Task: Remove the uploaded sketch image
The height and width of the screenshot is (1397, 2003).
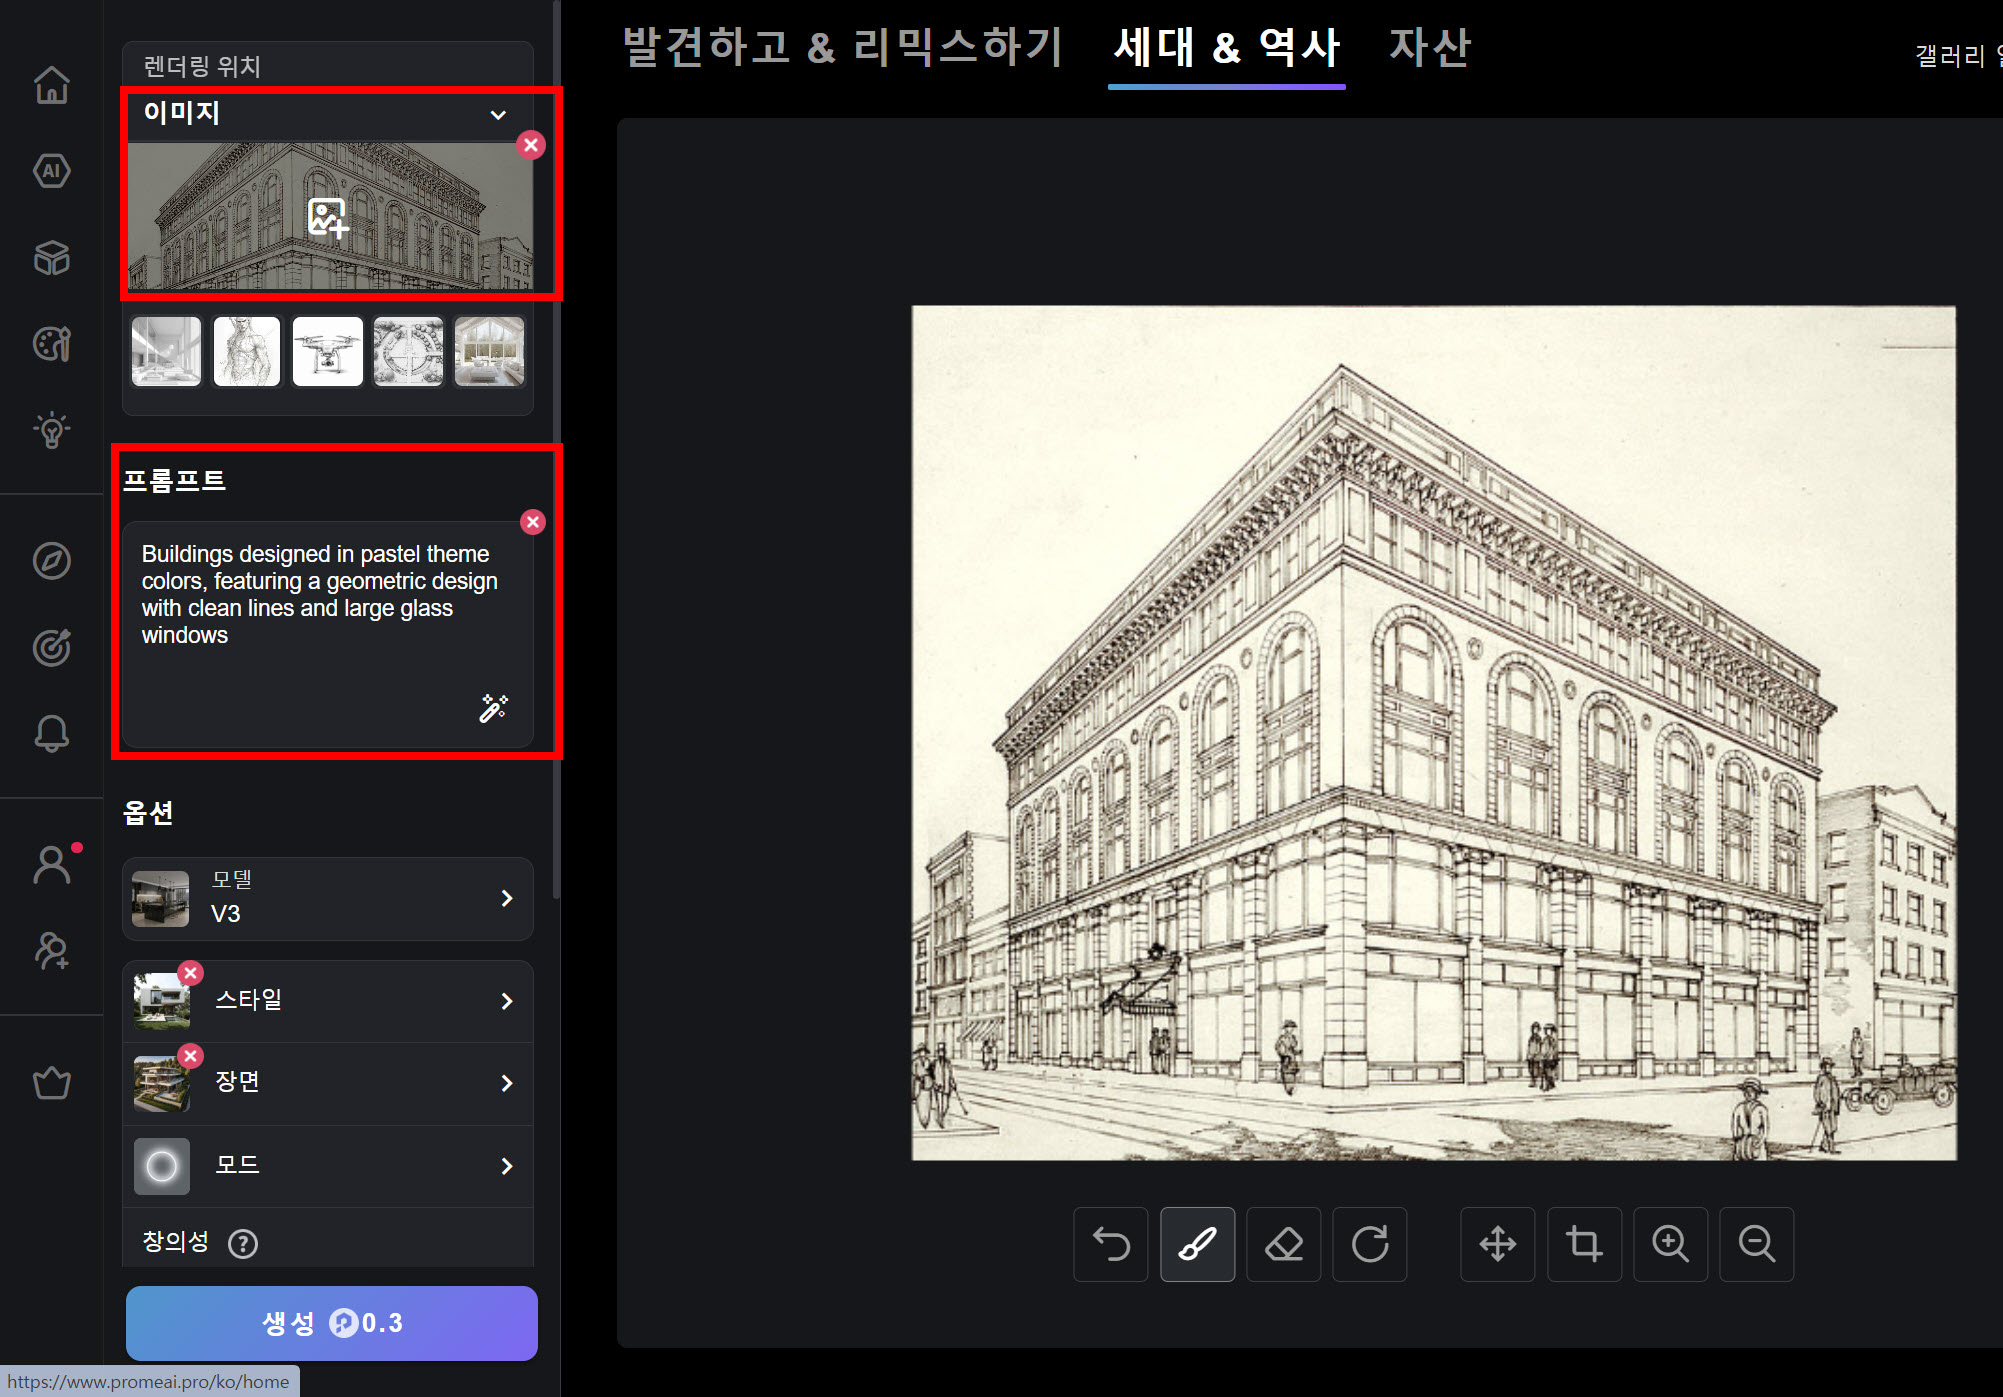Action: [x=531, y=145]
